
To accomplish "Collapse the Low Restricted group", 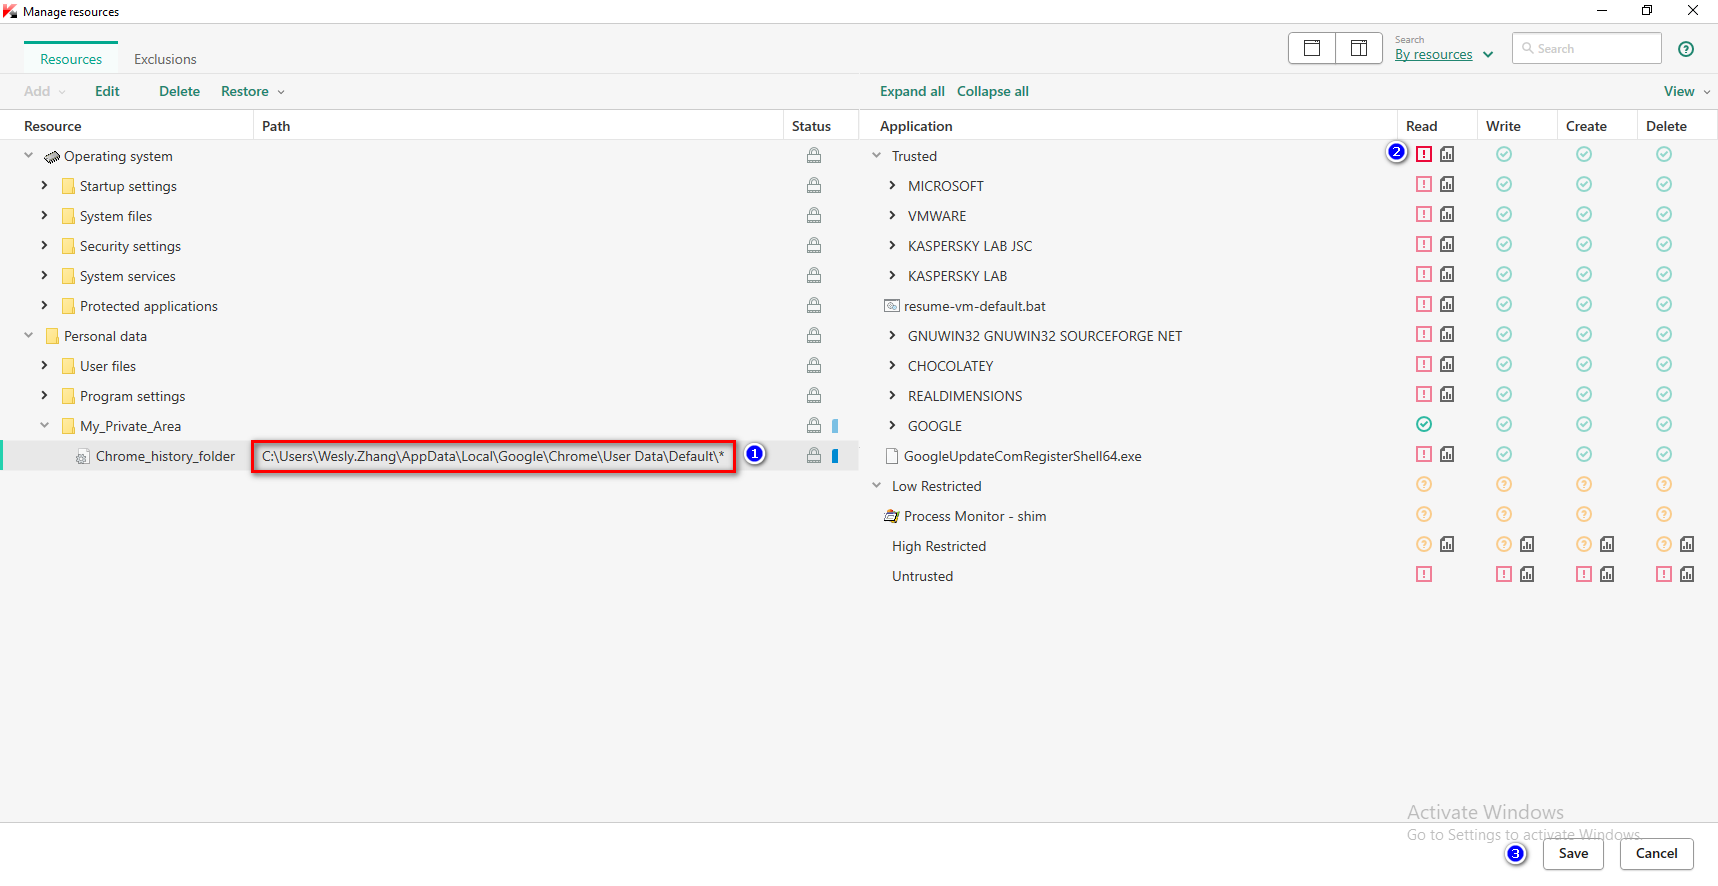I will (x=877, y=485).
